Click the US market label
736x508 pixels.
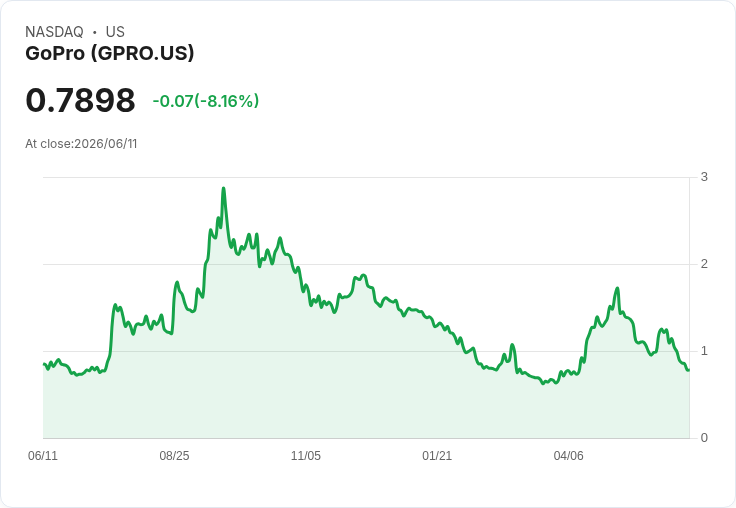(x=115, y=32)
